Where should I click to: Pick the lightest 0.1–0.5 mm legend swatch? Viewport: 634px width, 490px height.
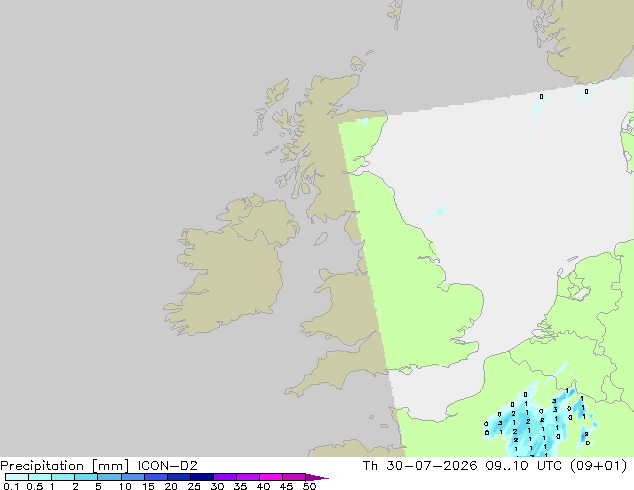click(17, 477)
